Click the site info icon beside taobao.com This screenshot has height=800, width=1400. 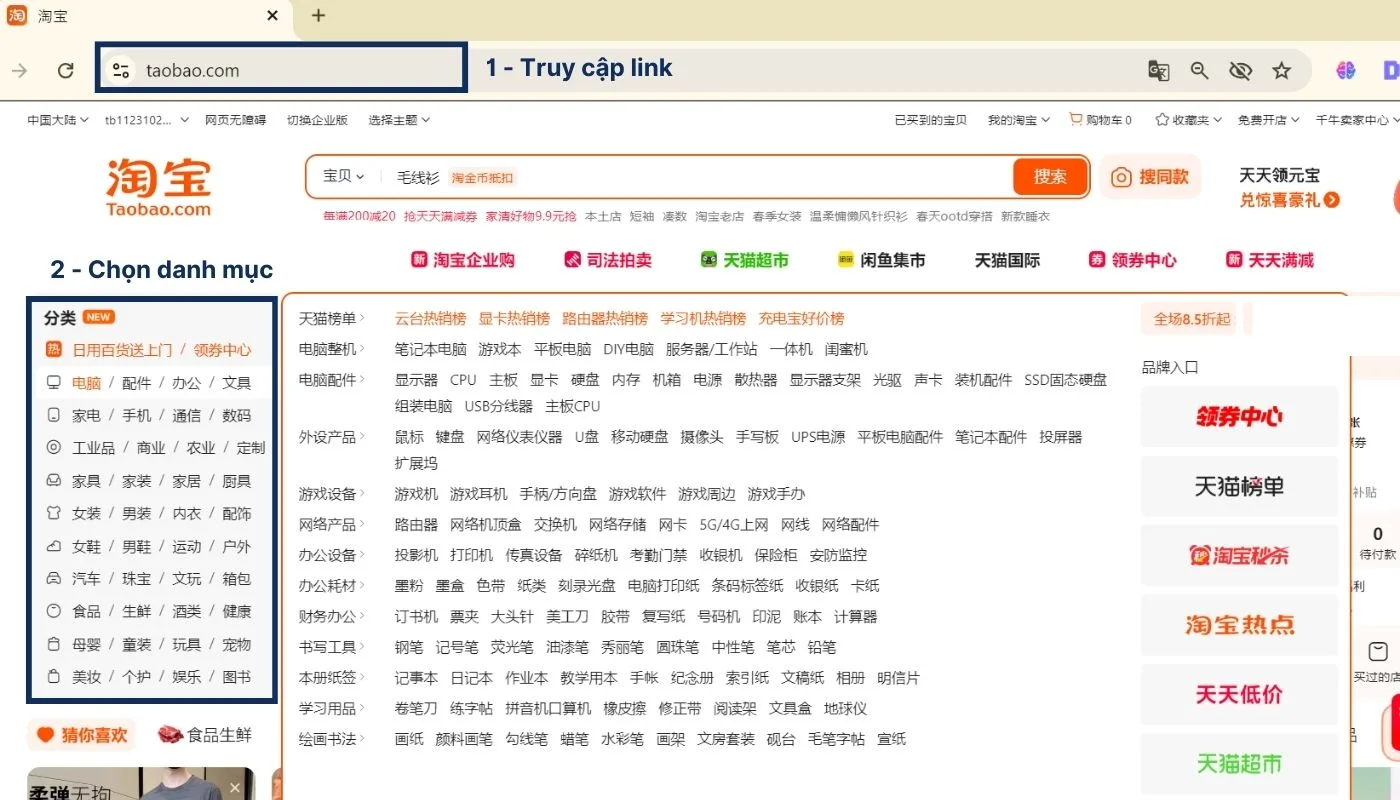click(121, 70)
